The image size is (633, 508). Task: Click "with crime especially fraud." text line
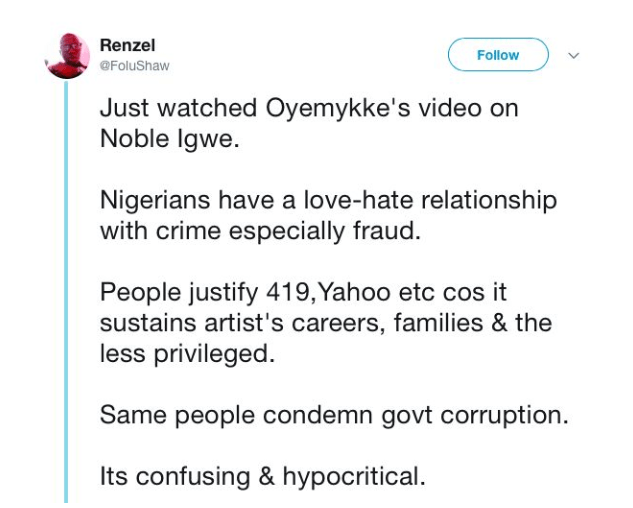(x=260, y=231)
